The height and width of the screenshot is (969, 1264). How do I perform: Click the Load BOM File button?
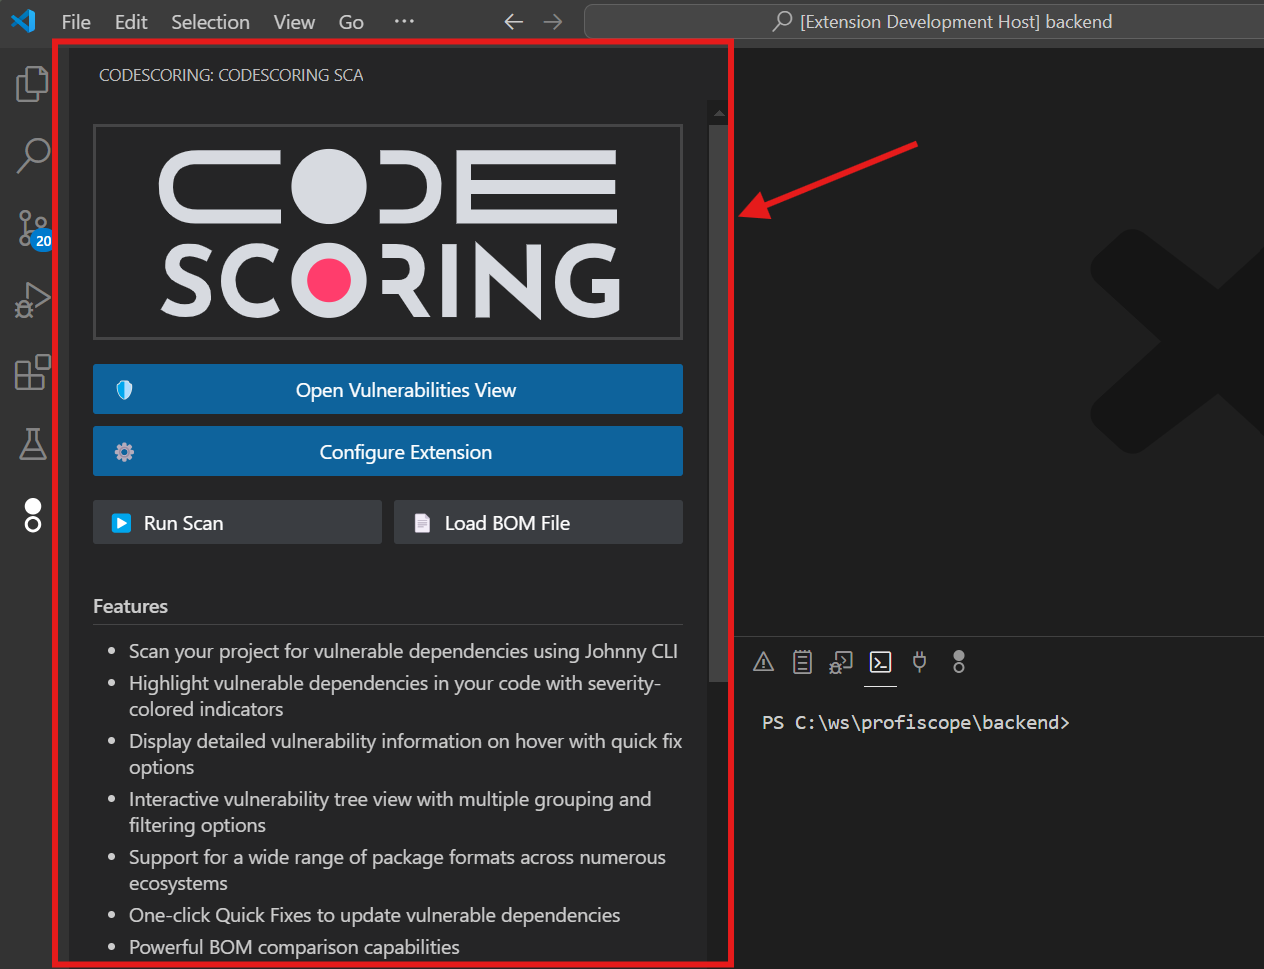[x=538, y=522]
